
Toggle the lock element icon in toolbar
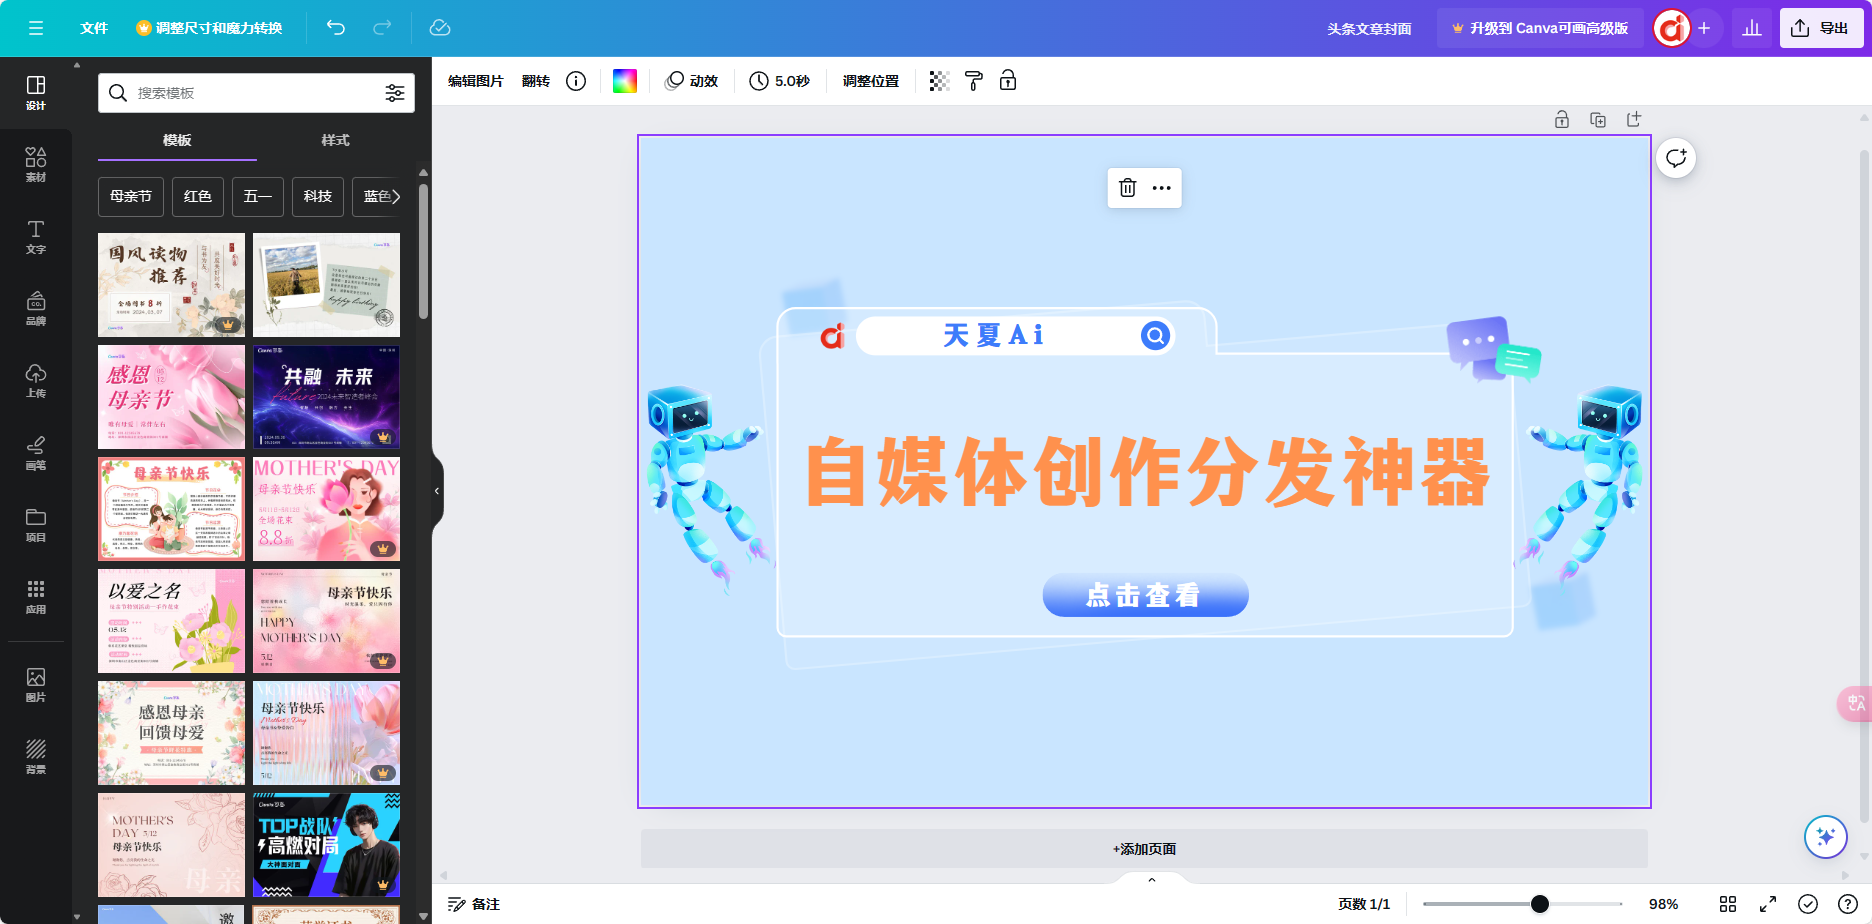(1008, 81)
